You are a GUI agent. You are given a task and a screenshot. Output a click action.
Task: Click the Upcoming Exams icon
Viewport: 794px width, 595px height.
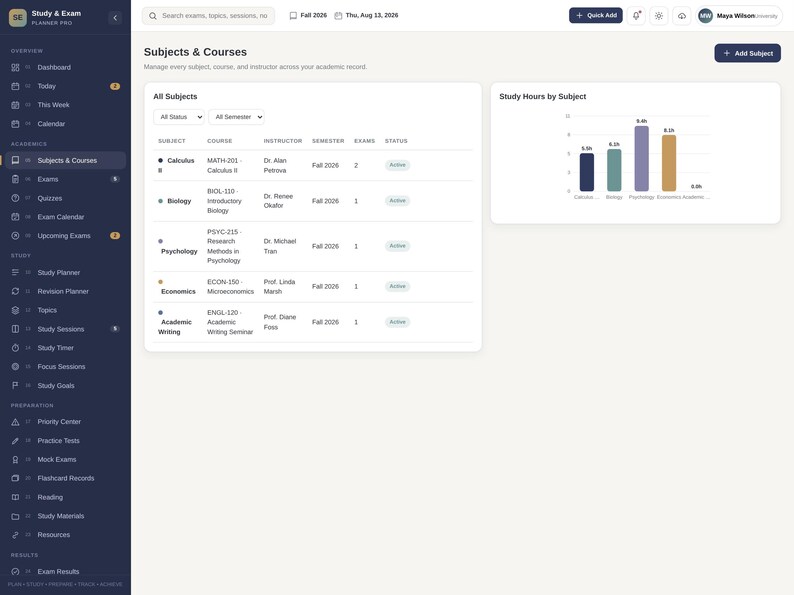15,235
